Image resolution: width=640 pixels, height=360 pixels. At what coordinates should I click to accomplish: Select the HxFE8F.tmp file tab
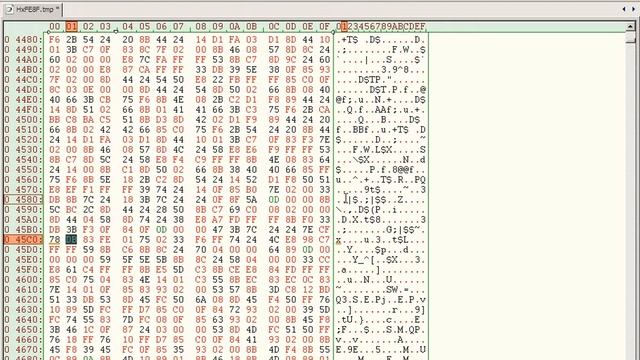pos(33,9)
